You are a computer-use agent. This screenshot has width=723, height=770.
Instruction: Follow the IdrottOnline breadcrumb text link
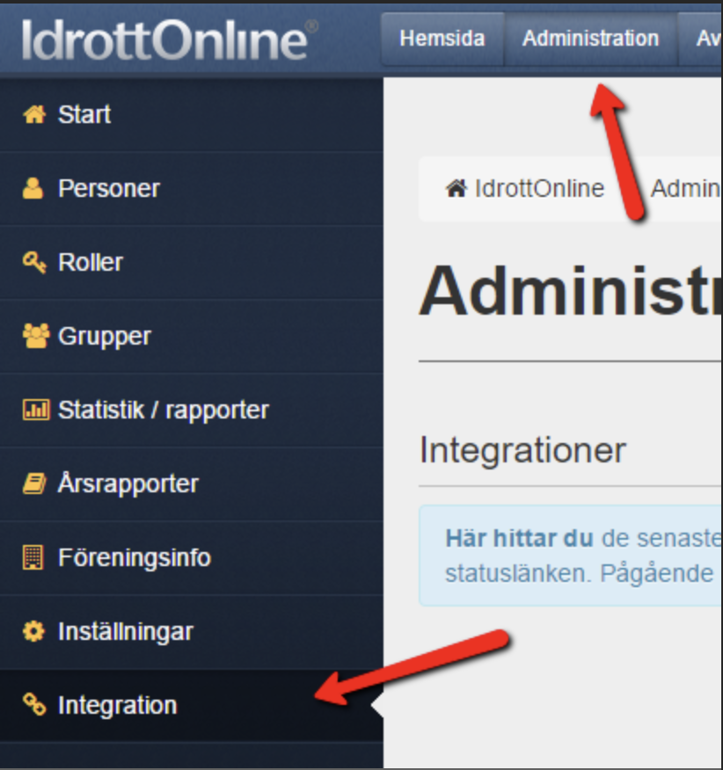[x=539, y=188]
